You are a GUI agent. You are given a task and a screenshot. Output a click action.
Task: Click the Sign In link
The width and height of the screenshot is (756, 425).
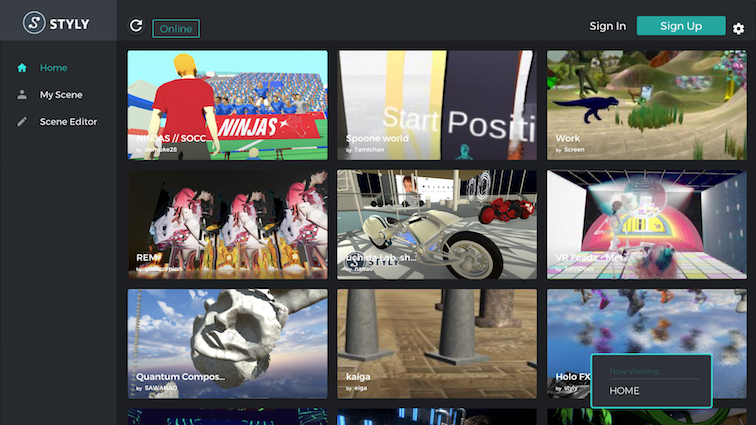pos(608,26)
